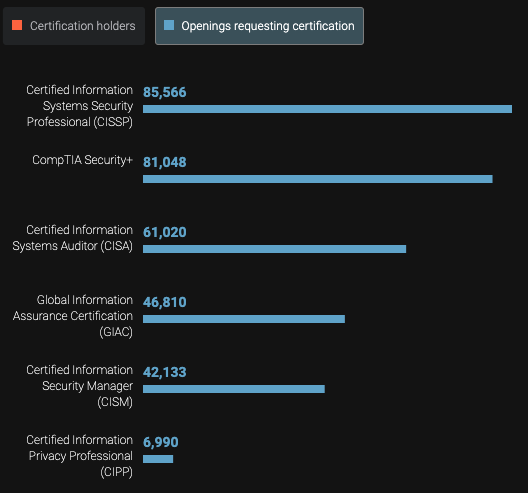The height and width of the screenshot is (493, 528).
Task: Select the value 6,990
Action: click(x=161, y=442)
